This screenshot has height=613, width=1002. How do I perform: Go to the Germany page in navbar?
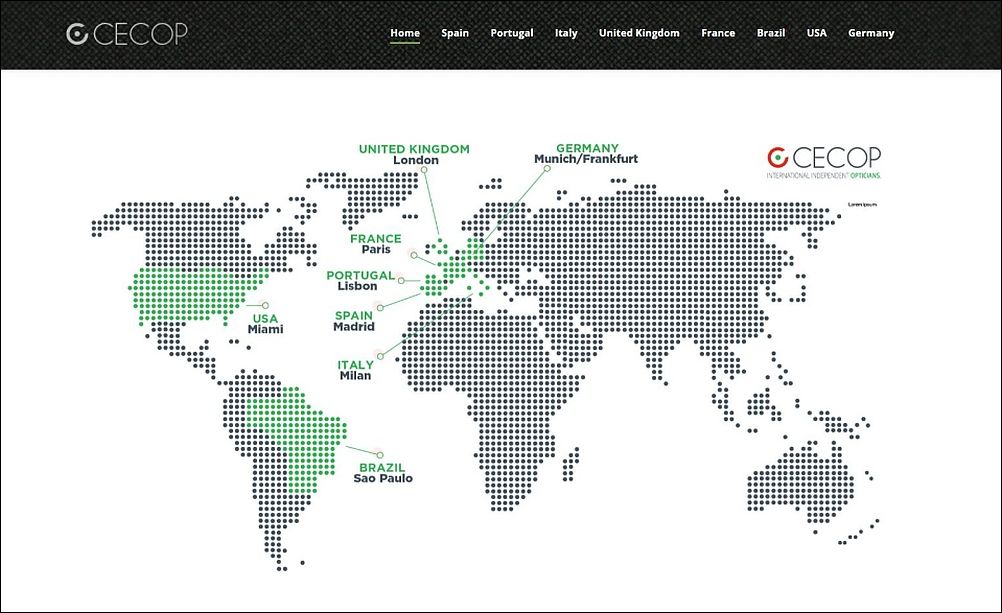(x=871, y=33)
